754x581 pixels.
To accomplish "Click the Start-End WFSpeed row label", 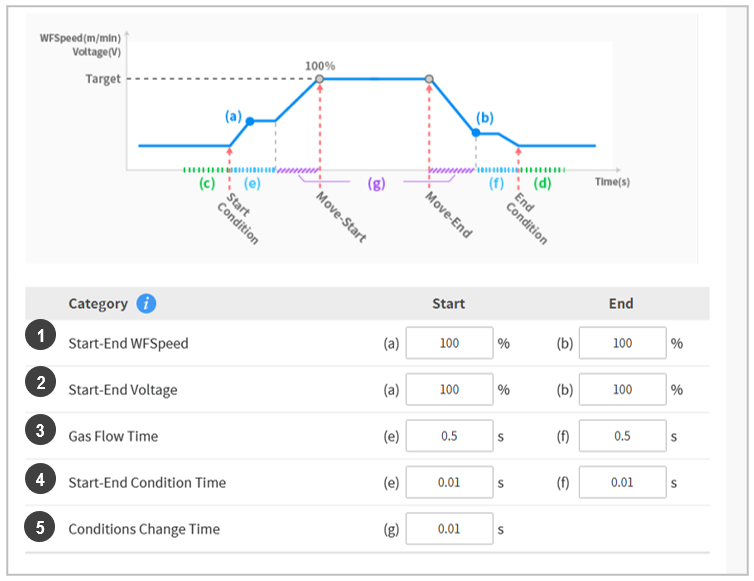I will (128, 343).
